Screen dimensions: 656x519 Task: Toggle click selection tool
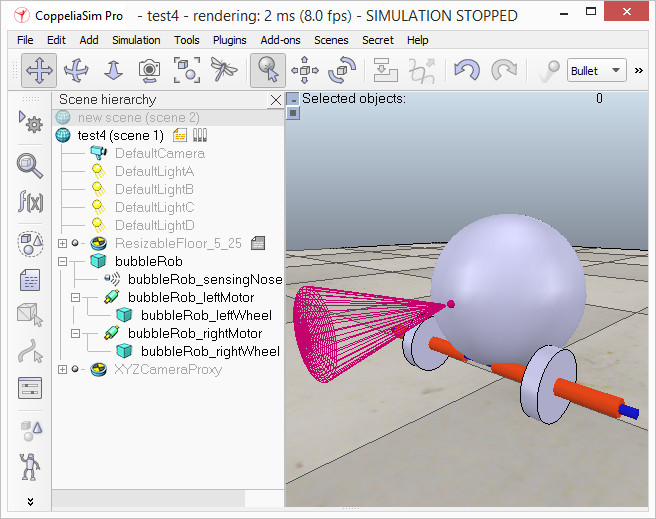pos(268,70)
